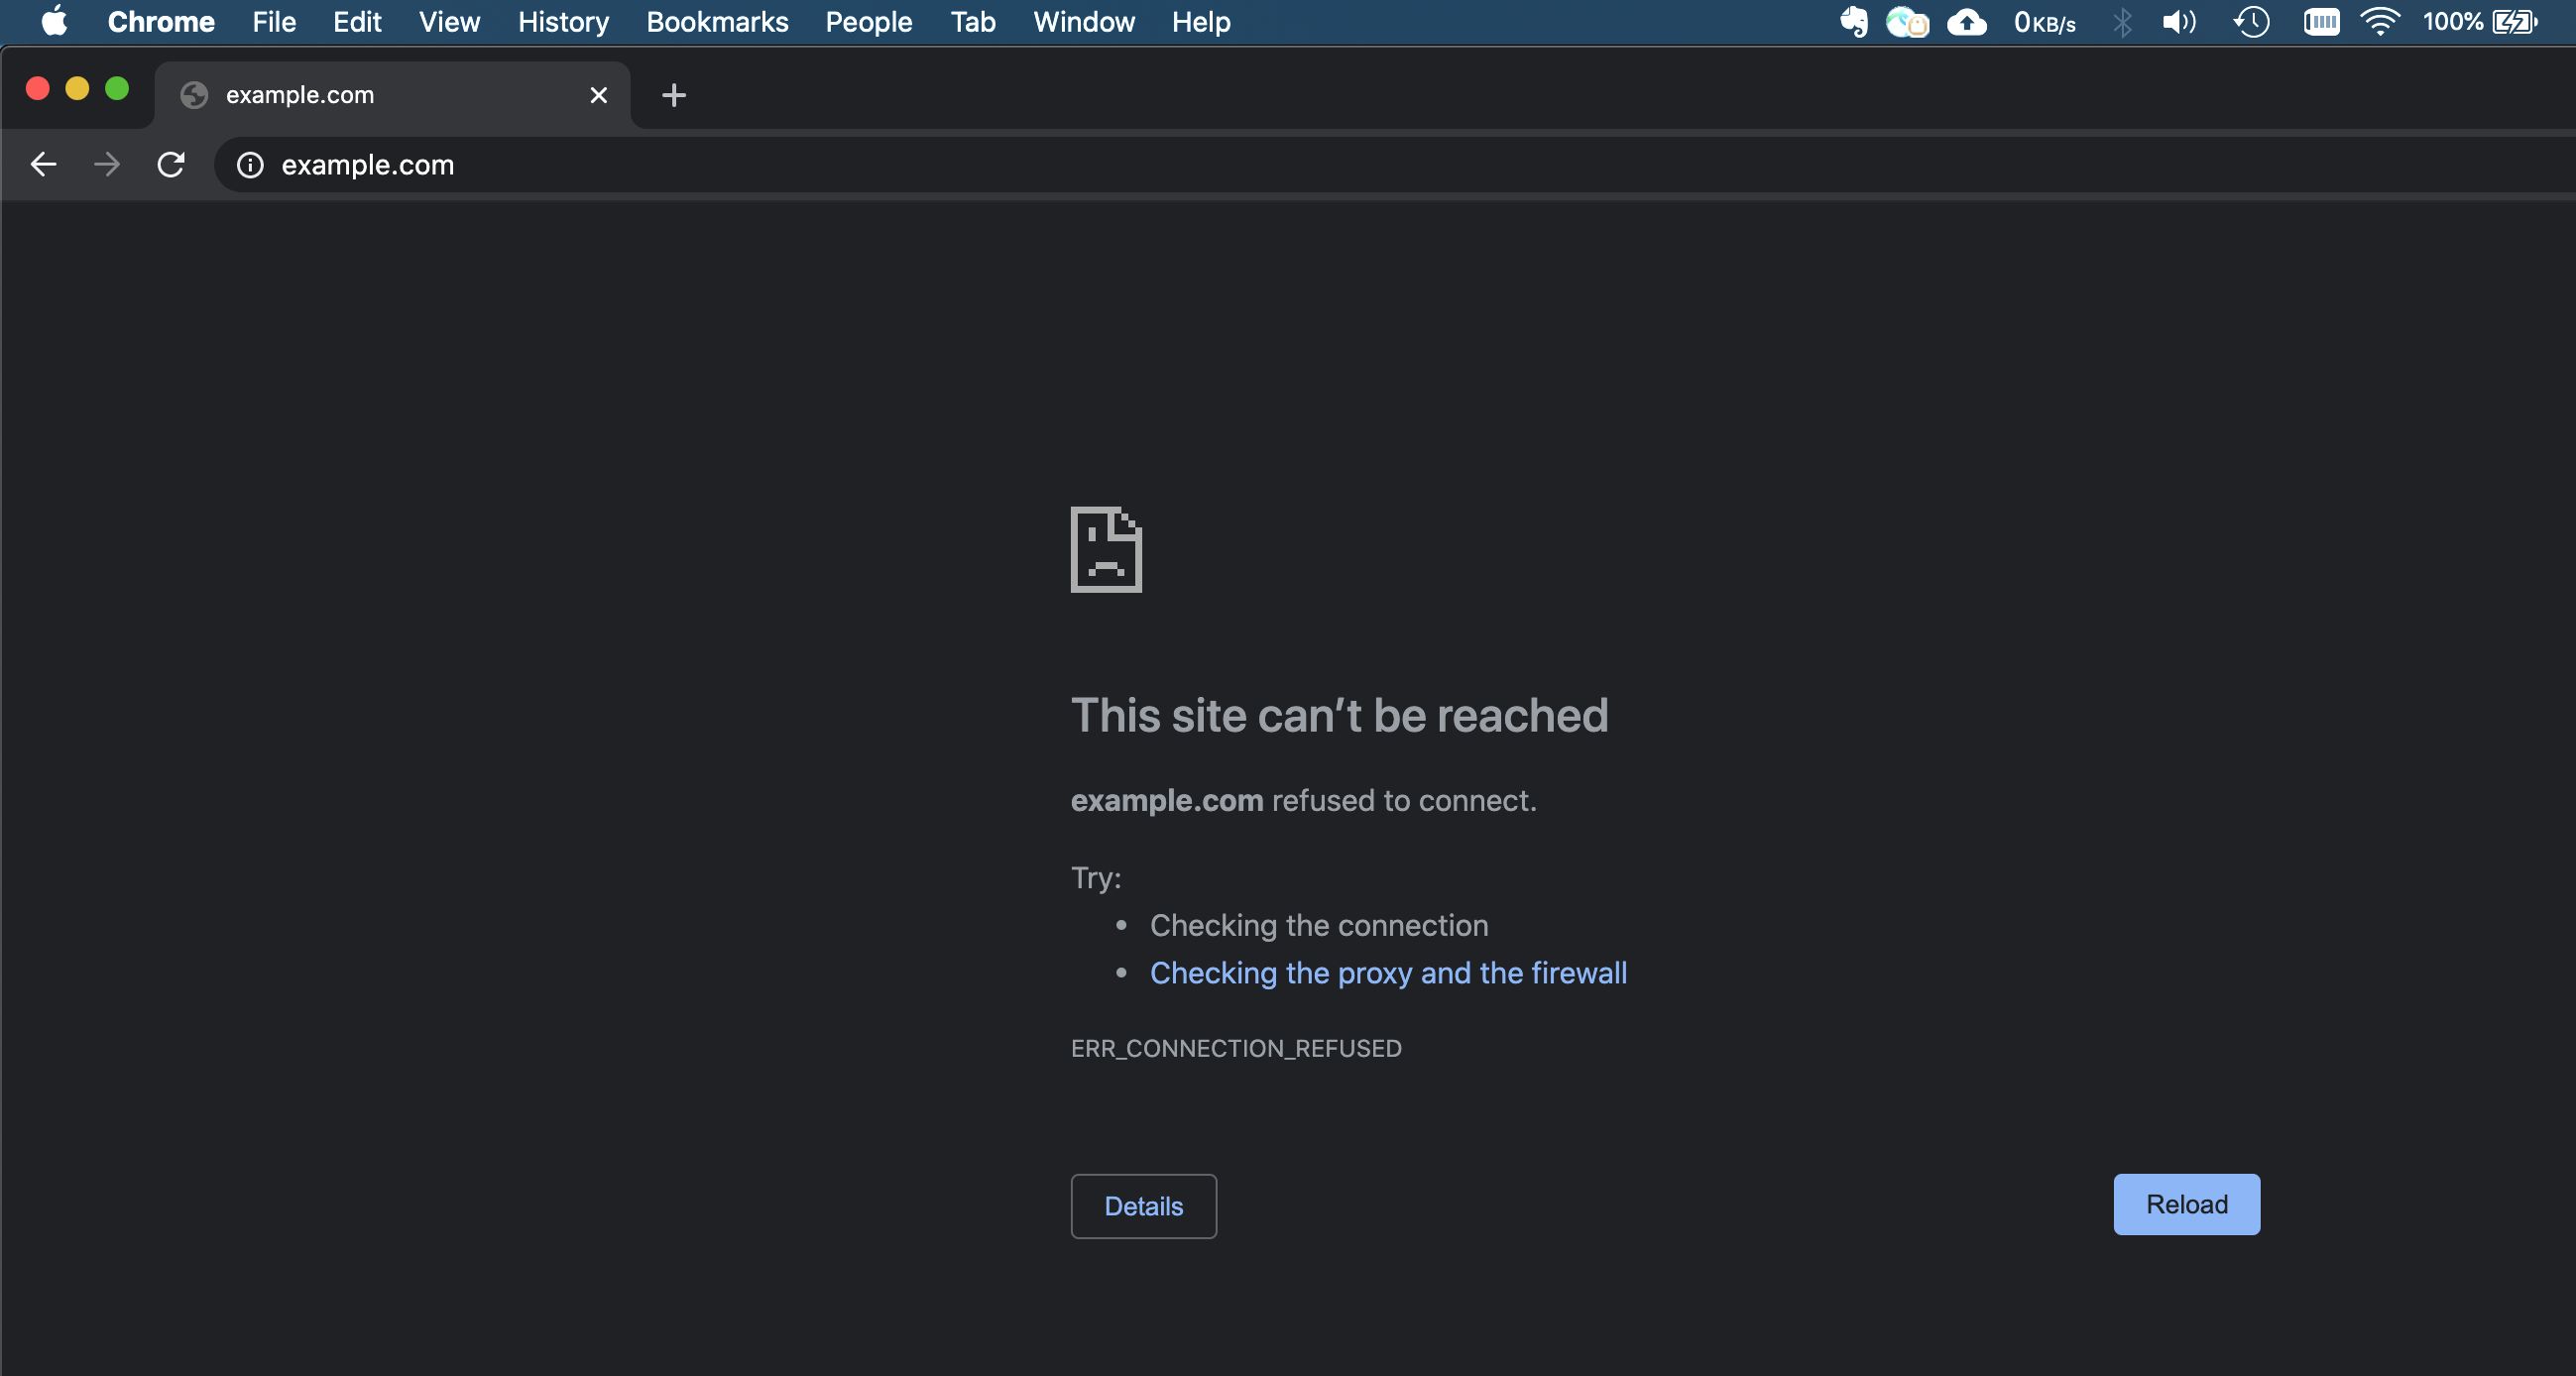Image resolution: width=2576 pixels, height=1376 pixels.
Task: Go forward with the forward arrow
Action: tap(107, 164)
